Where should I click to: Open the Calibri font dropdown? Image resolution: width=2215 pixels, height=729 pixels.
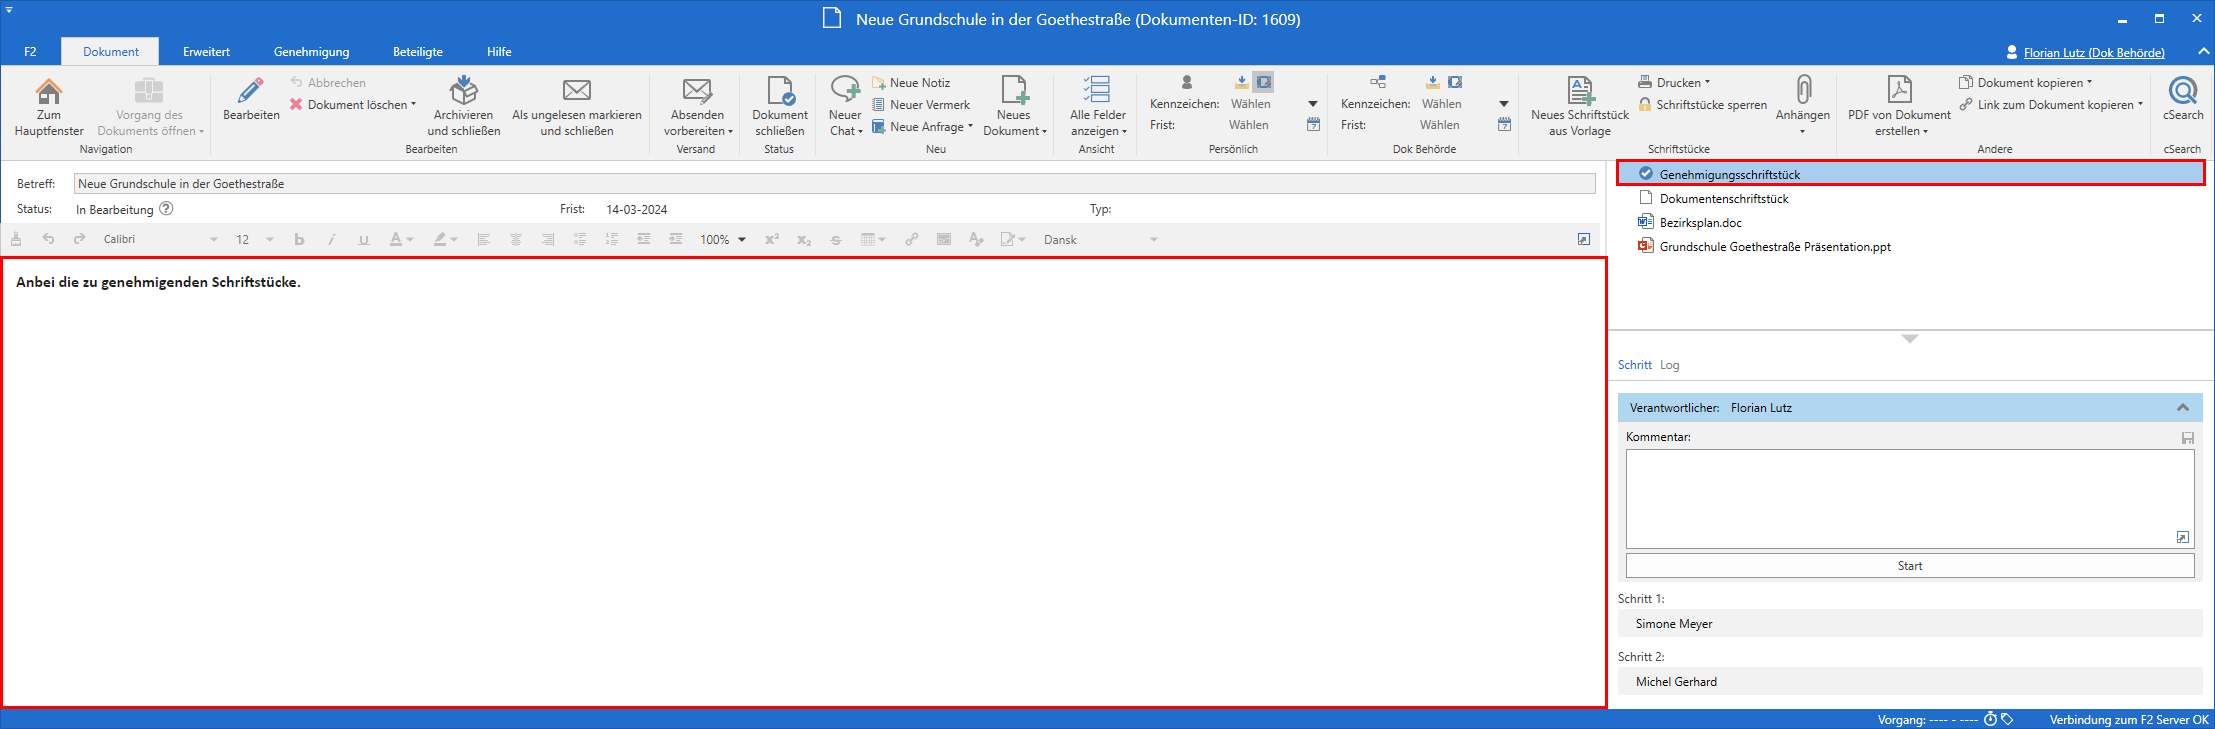click(213, 240)
